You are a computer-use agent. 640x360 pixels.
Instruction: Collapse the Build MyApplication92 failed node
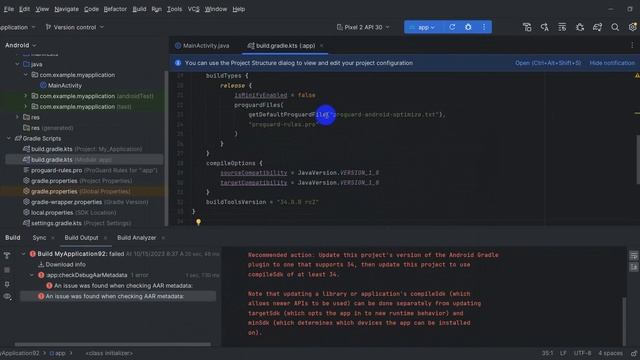tap(23, 254)
